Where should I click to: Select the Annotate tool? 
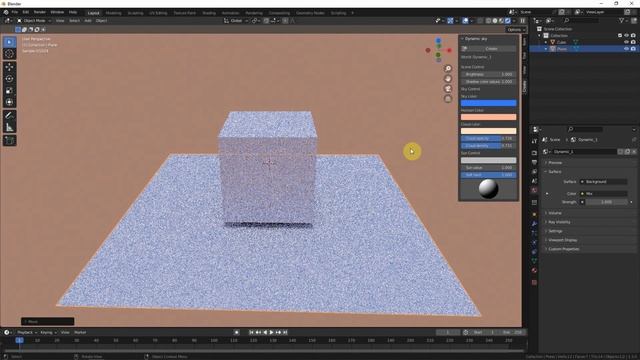click(9, 116)
